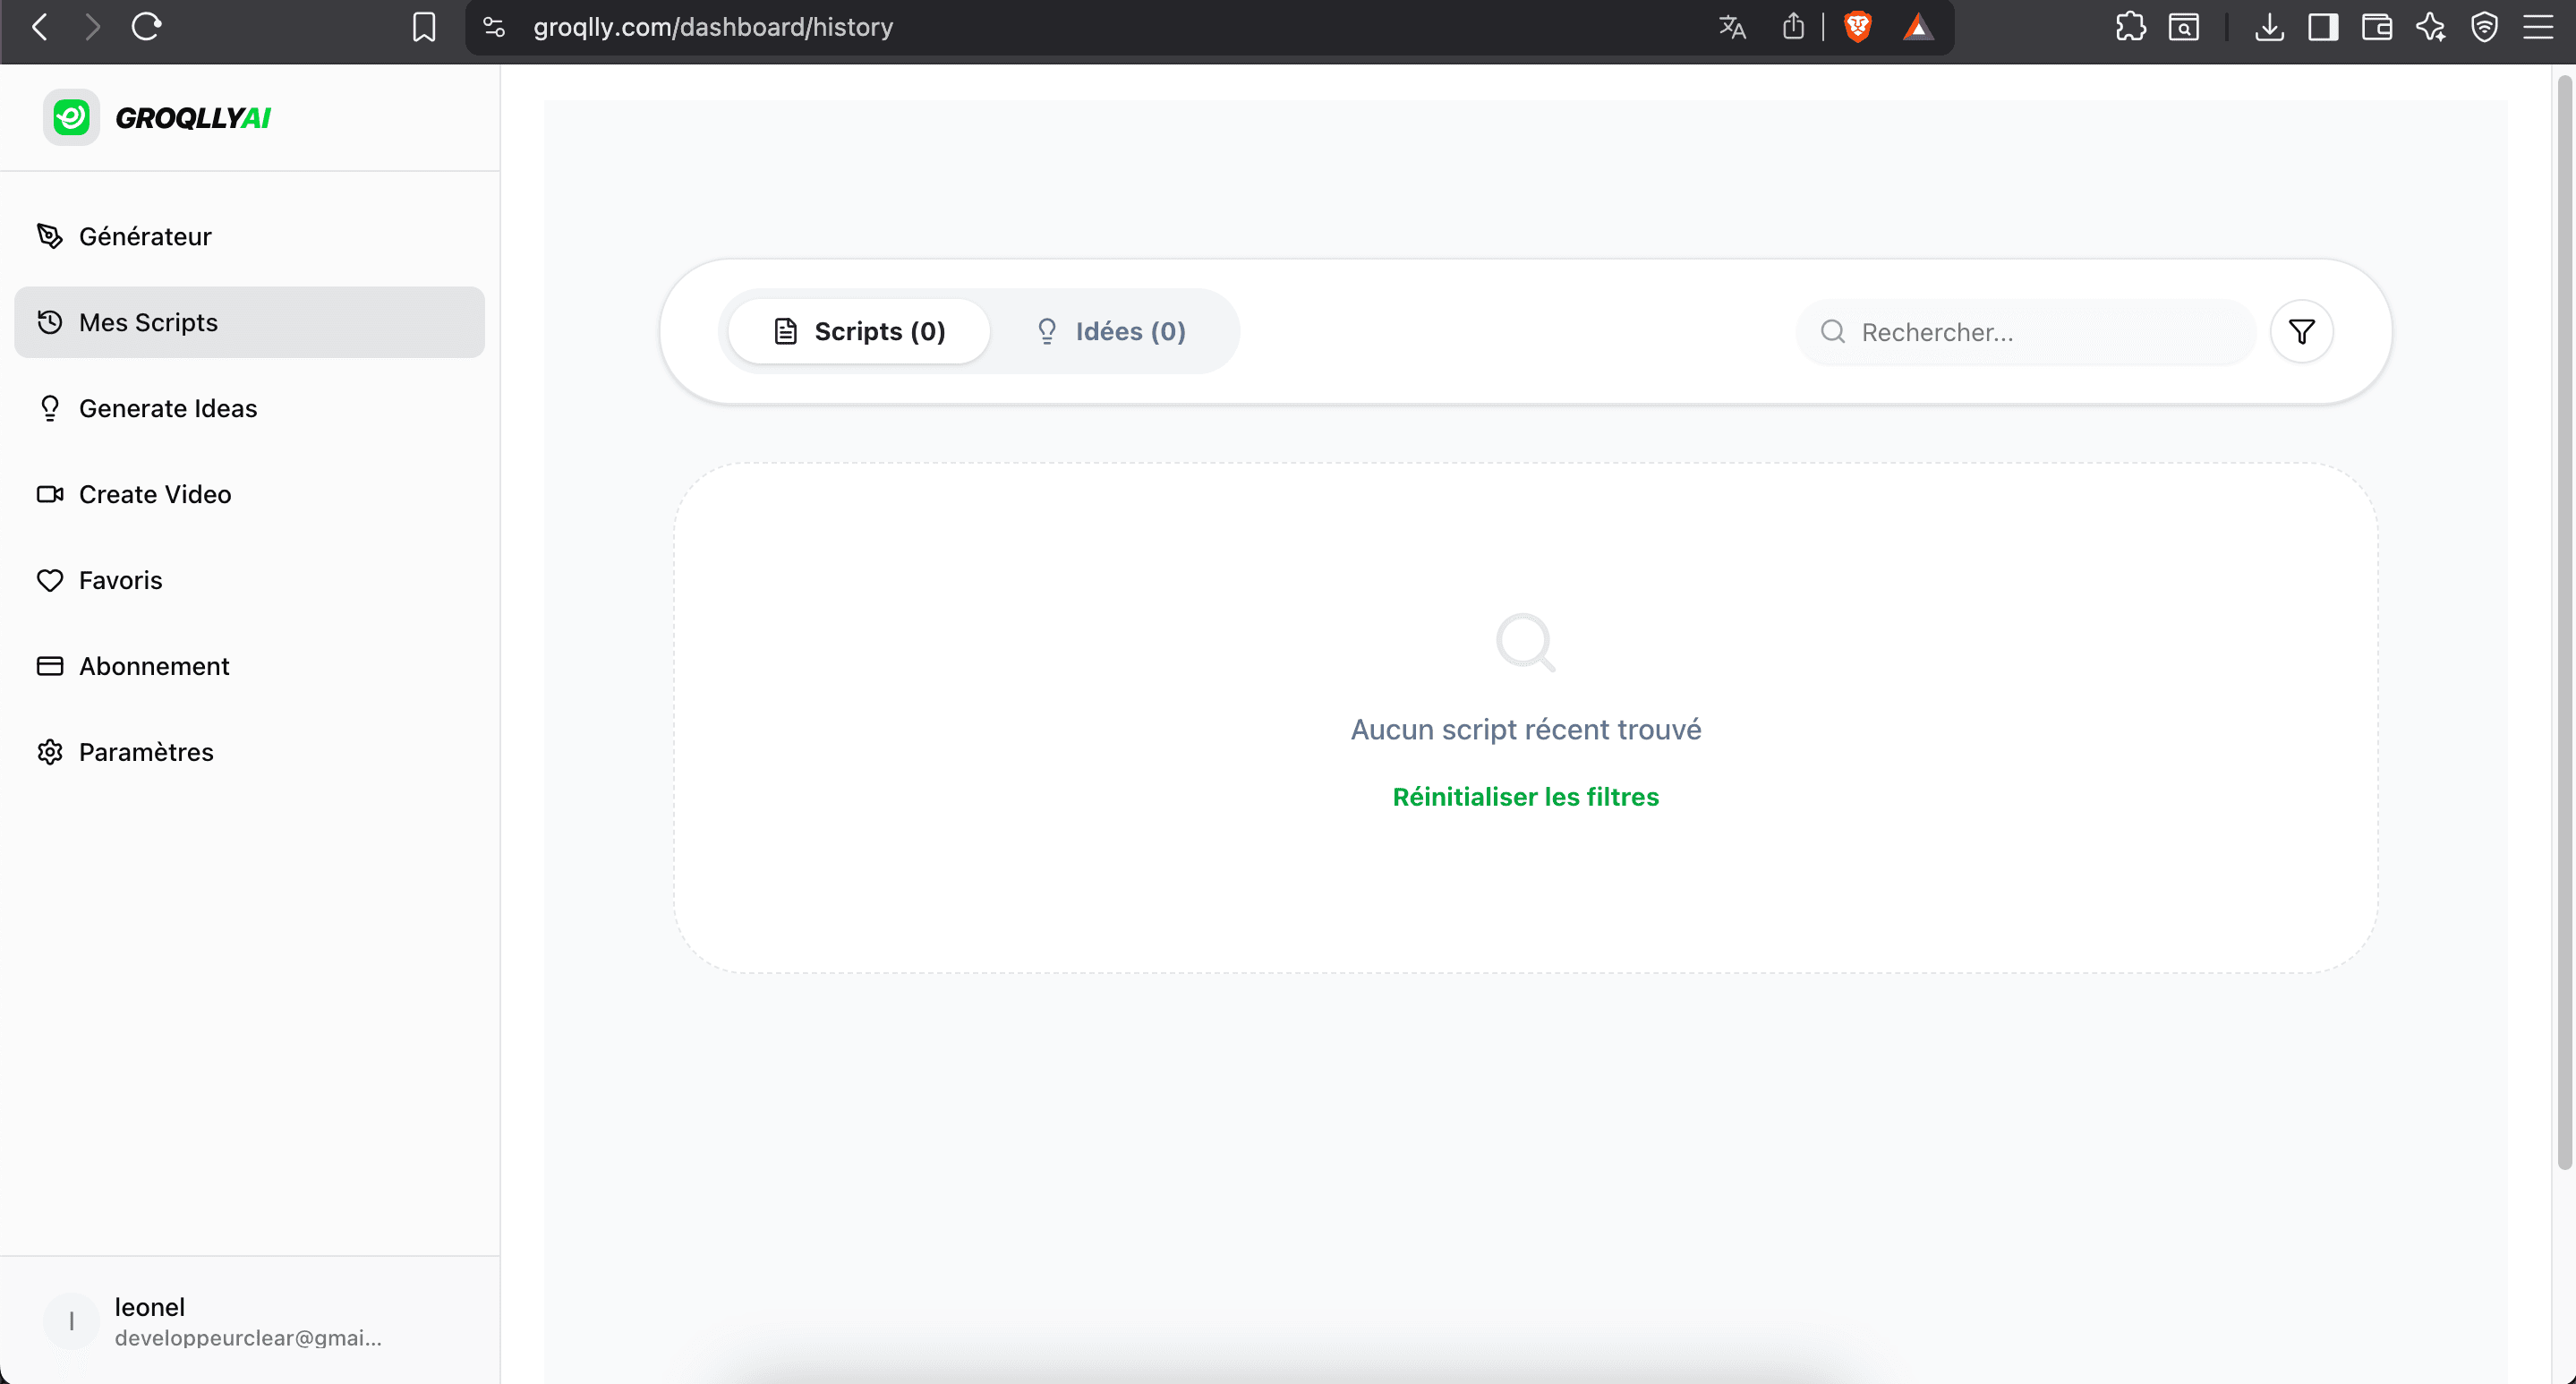Select Generate Ideas in the sidebar

tap(168, 408)
